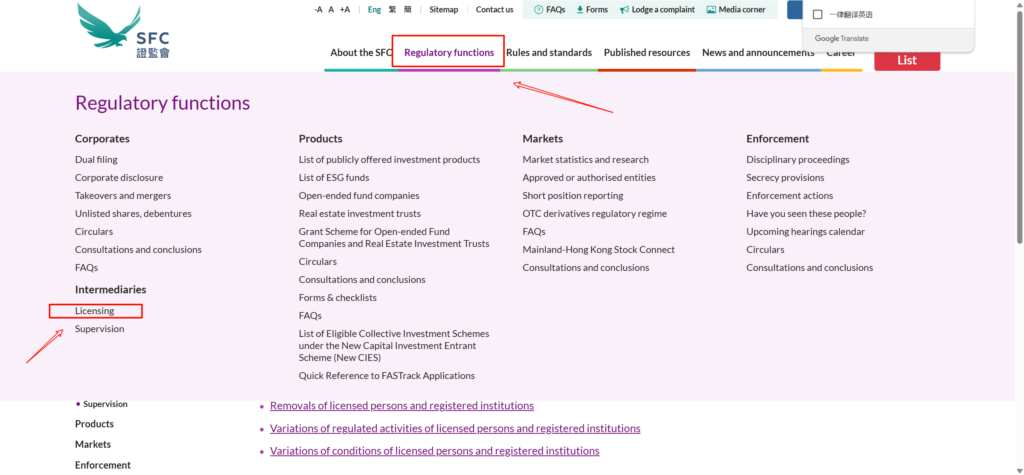Screen dimensions: 1024x475
Task: Decrease font size with -A
Action: click(x=318, y=10)
